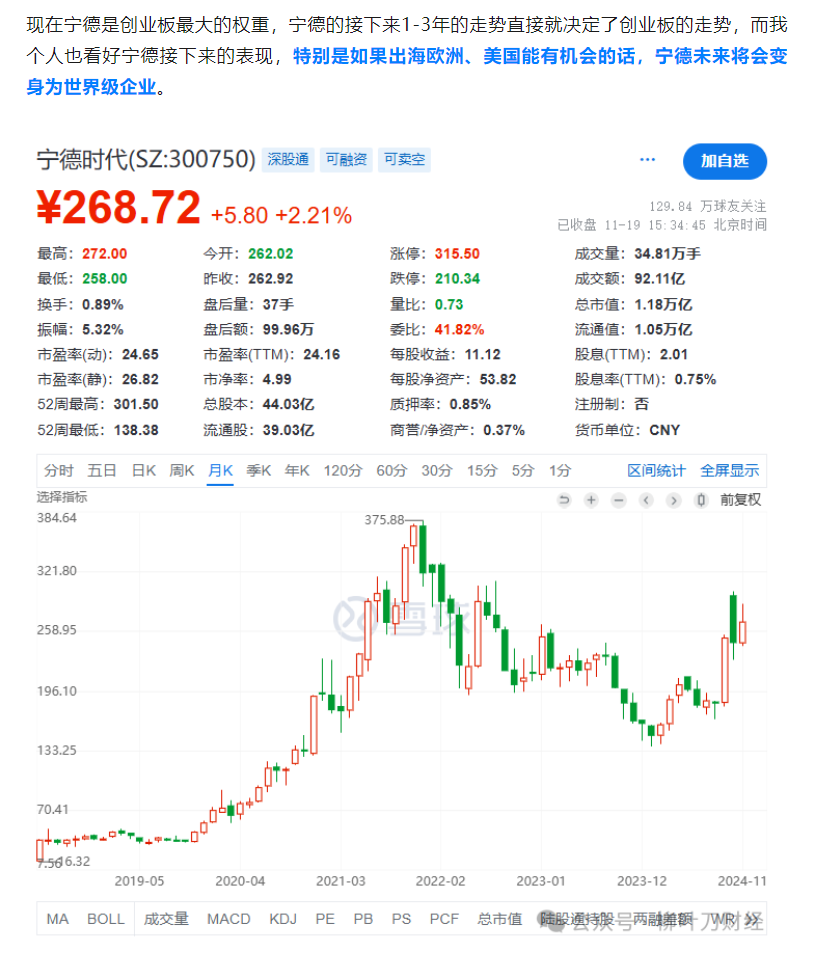Click the 深股通 tag
Screen dimensions: 816x964
[288, 160]
